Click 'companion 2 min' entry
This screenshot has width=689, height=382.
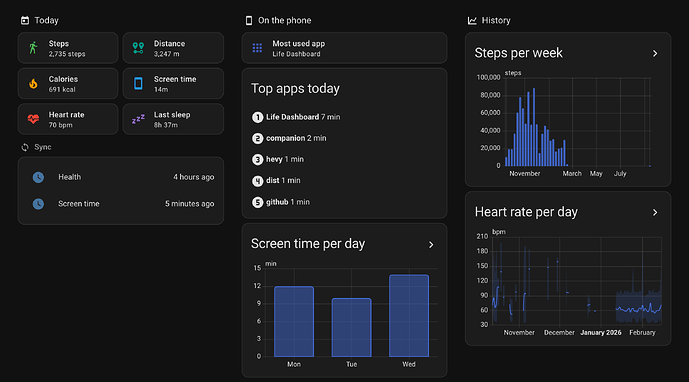tap(296, 138)
